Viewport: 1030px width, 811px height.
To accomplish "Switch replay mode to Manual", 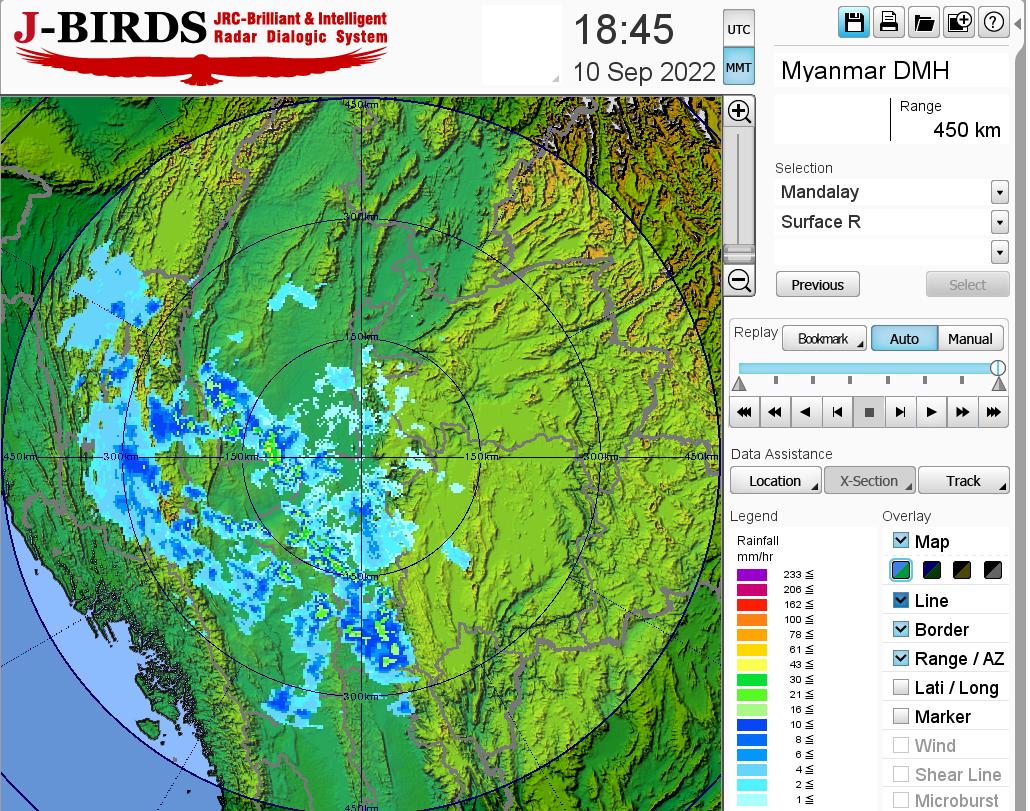I will 970,339.
